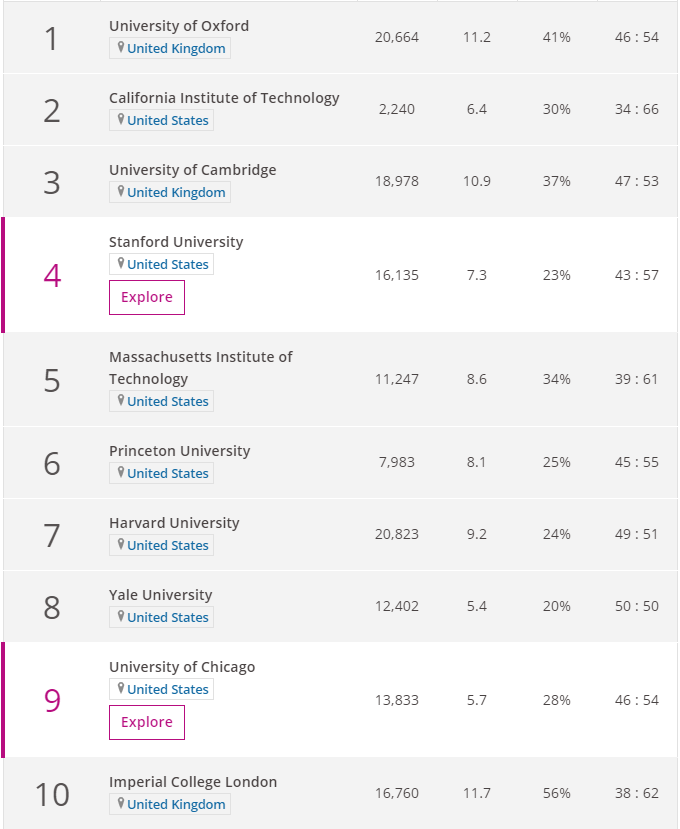This screenshot has width=680, height=829.
Task: Click the Yale University name link
Action: tap(160, 595)
